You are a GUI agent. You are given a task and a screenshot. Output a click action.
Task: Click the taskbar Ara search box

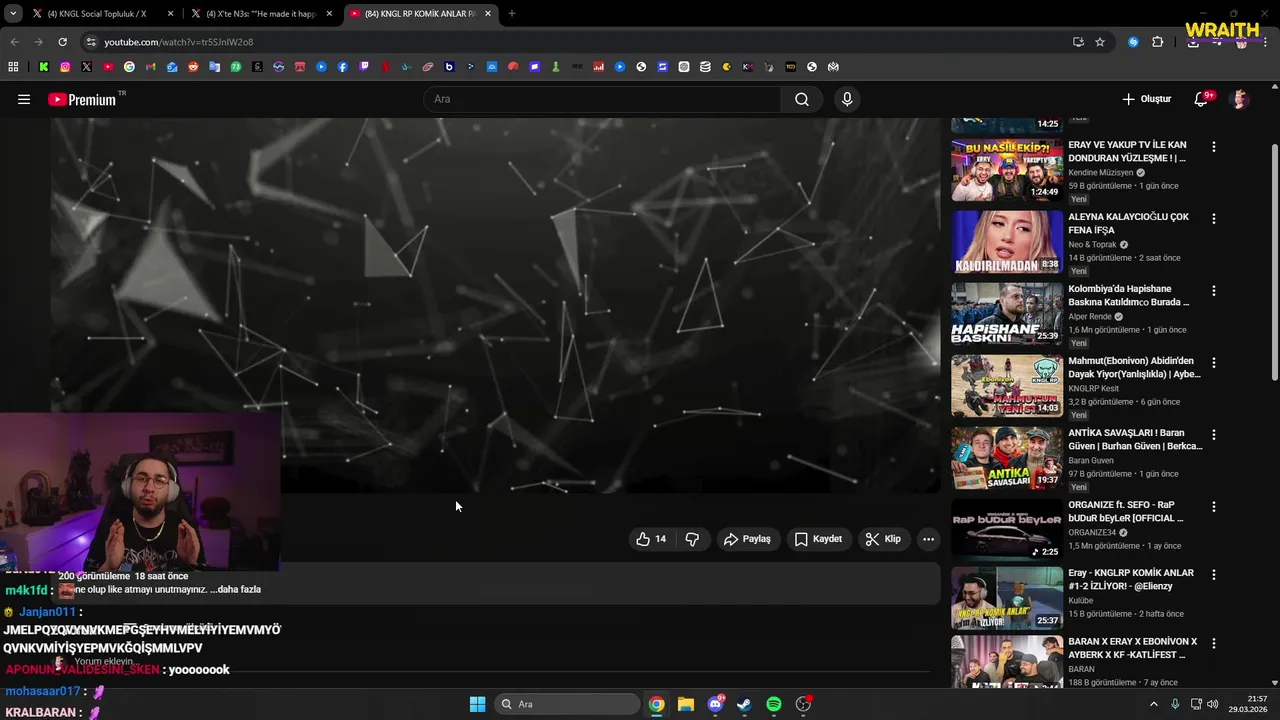tap(566, 704)
